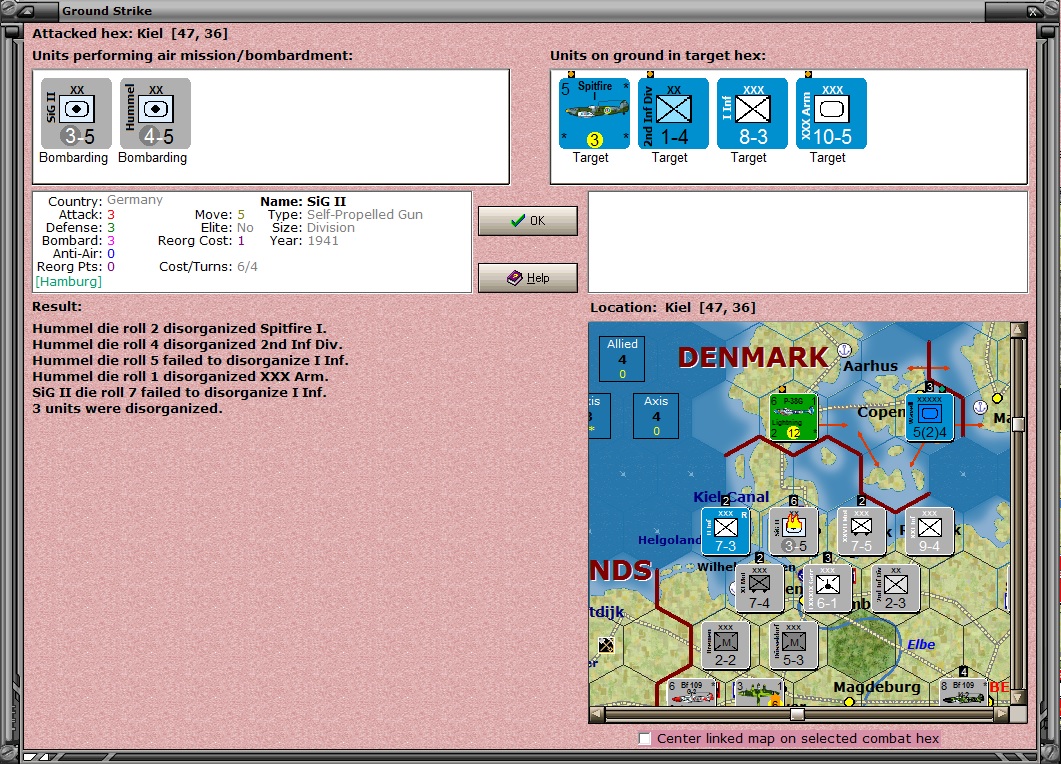Image resolution: width=1061 pixels, height=764 pixels.
Task: Click the gray 7-5 unit counter on map
Action: click(861, 531)
